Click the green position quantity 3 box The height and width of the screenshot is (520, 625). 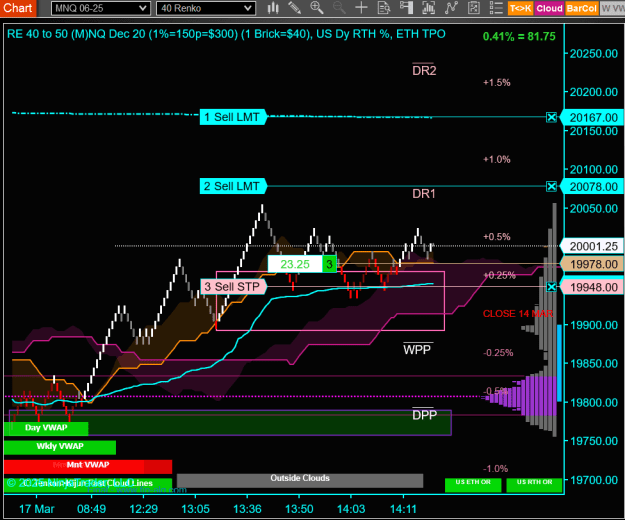click(329, 264)
